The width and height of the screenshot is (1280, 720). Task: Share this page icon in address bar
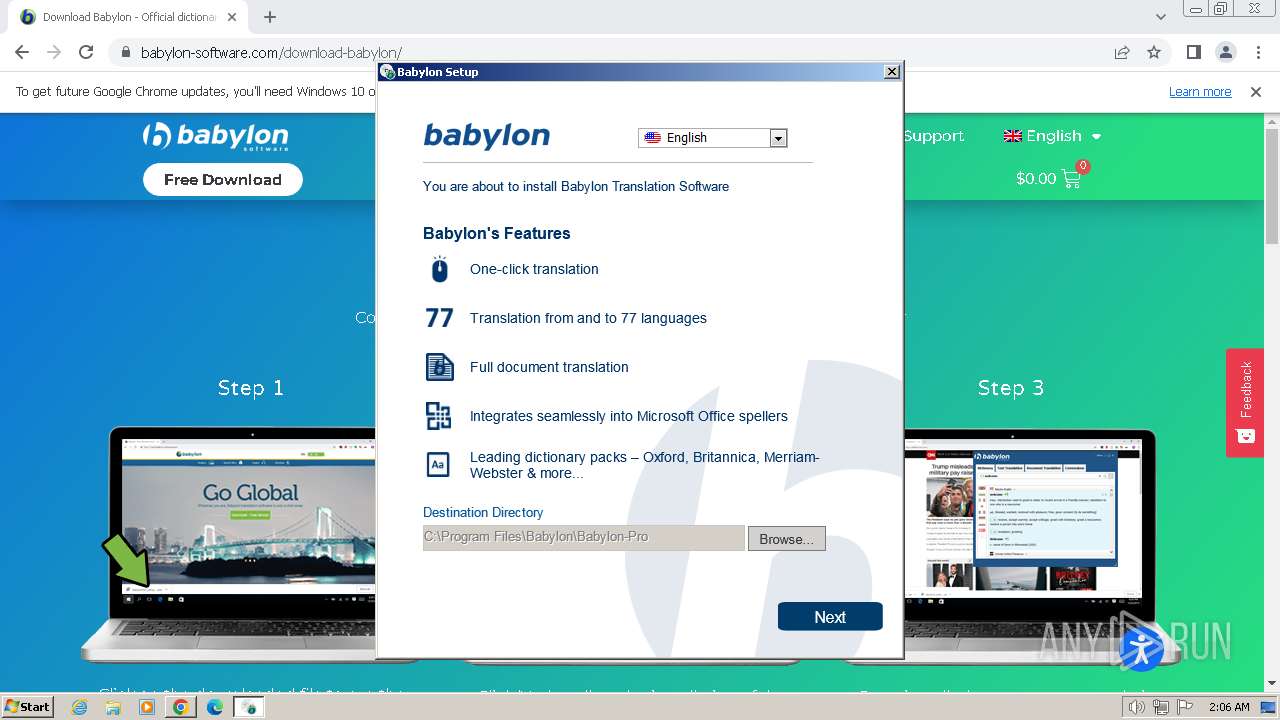(x=1122, y=53)
